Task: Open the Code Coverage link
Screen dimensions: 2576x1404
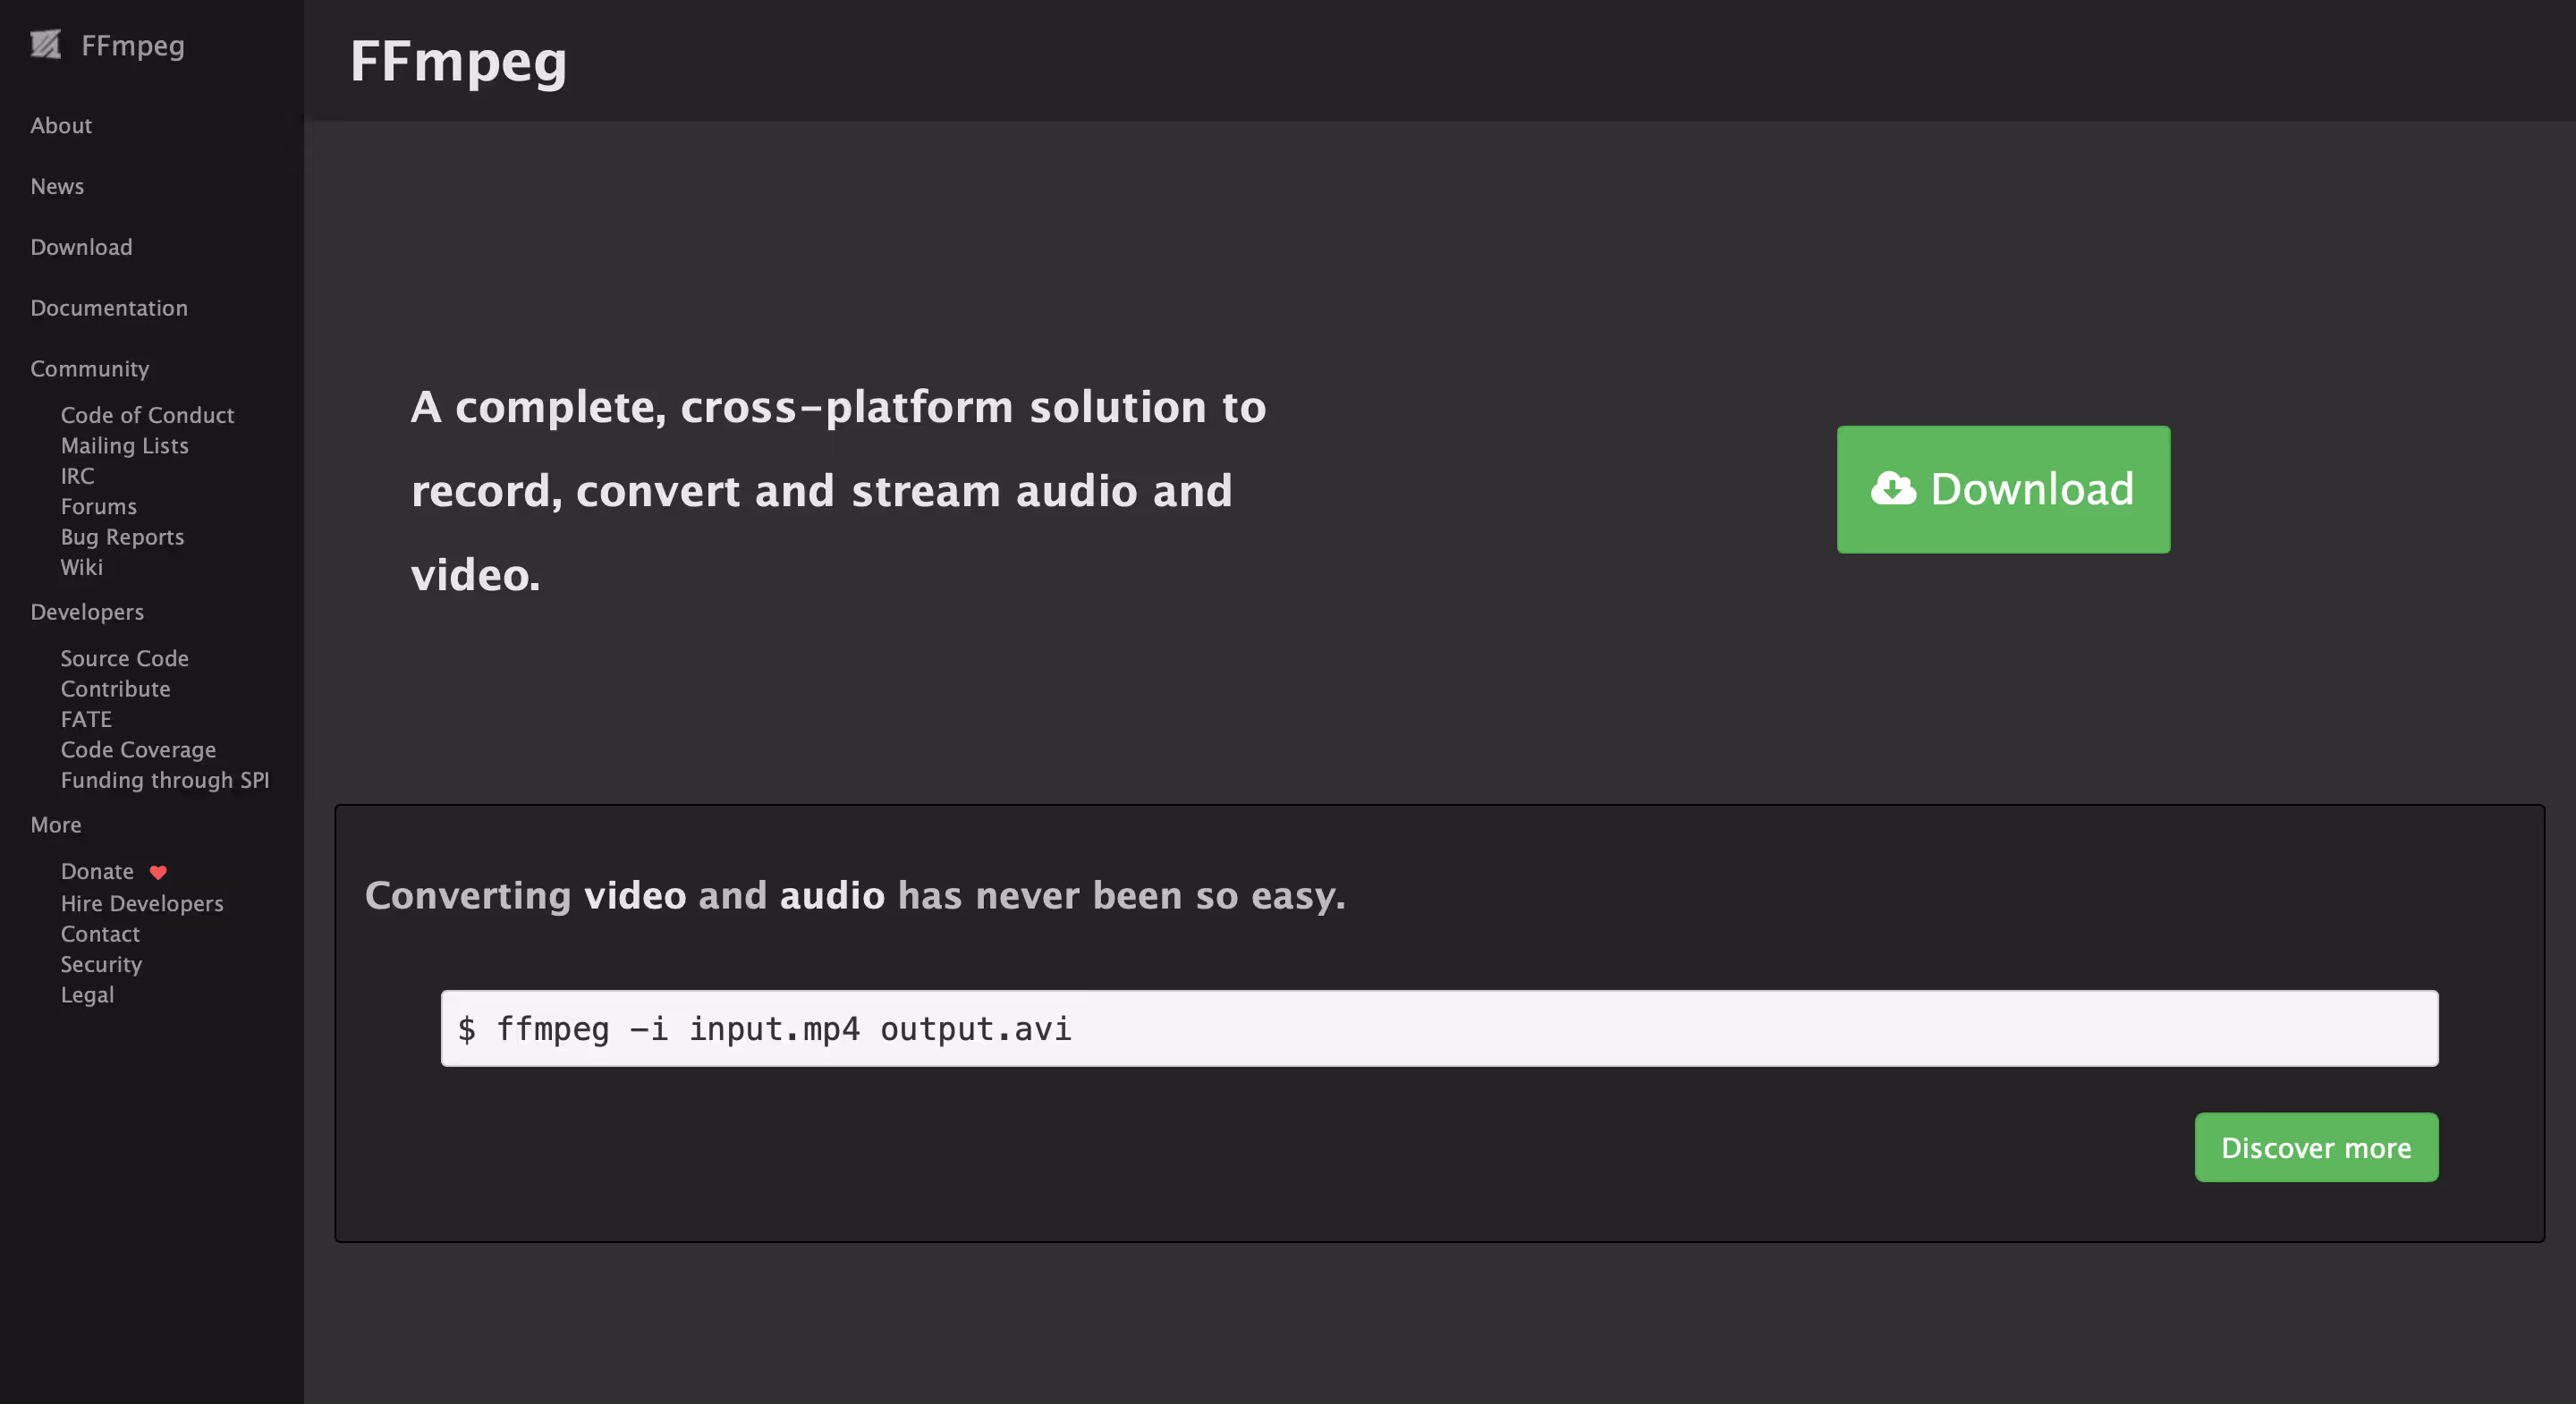Action: (x=139, y=750)
